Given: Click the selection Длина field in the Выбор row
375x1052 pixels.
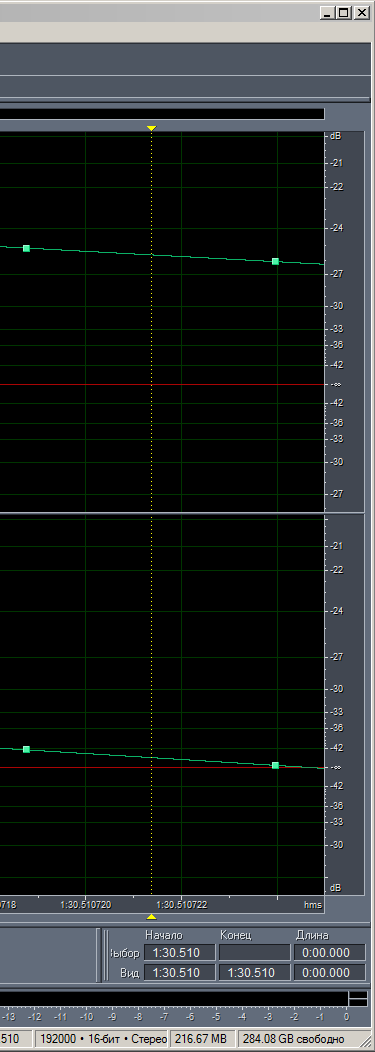Looking at the screenshot, I should (x=329, y=953).
